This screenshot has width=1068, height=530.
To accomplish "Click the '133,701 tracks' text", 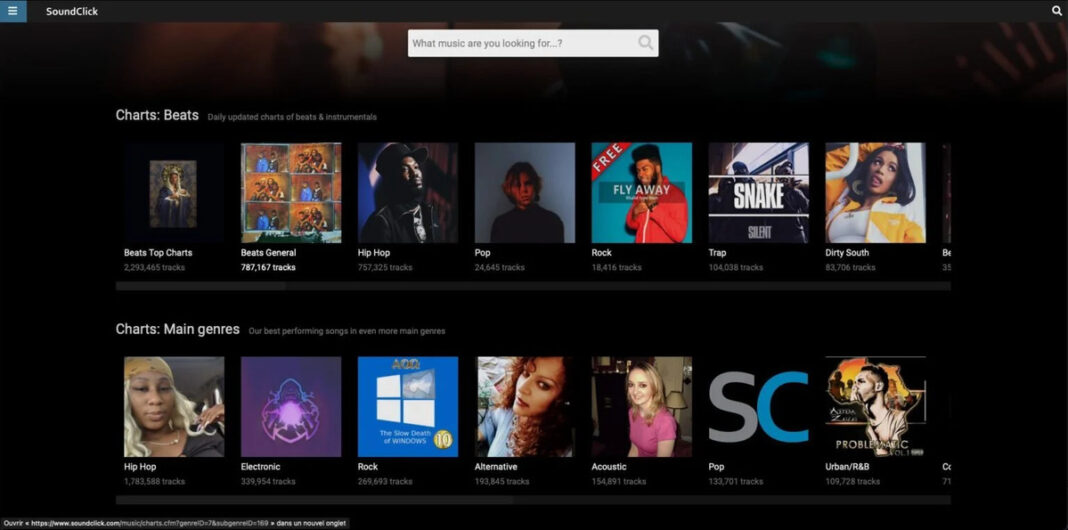I will click(736, 482).
